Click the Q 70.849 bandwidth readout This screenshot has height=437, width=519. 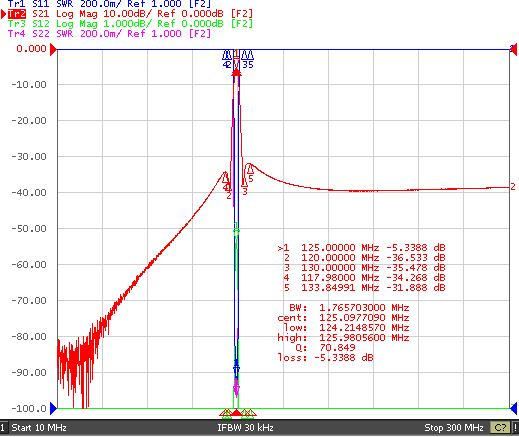click(x=325, y=347)
